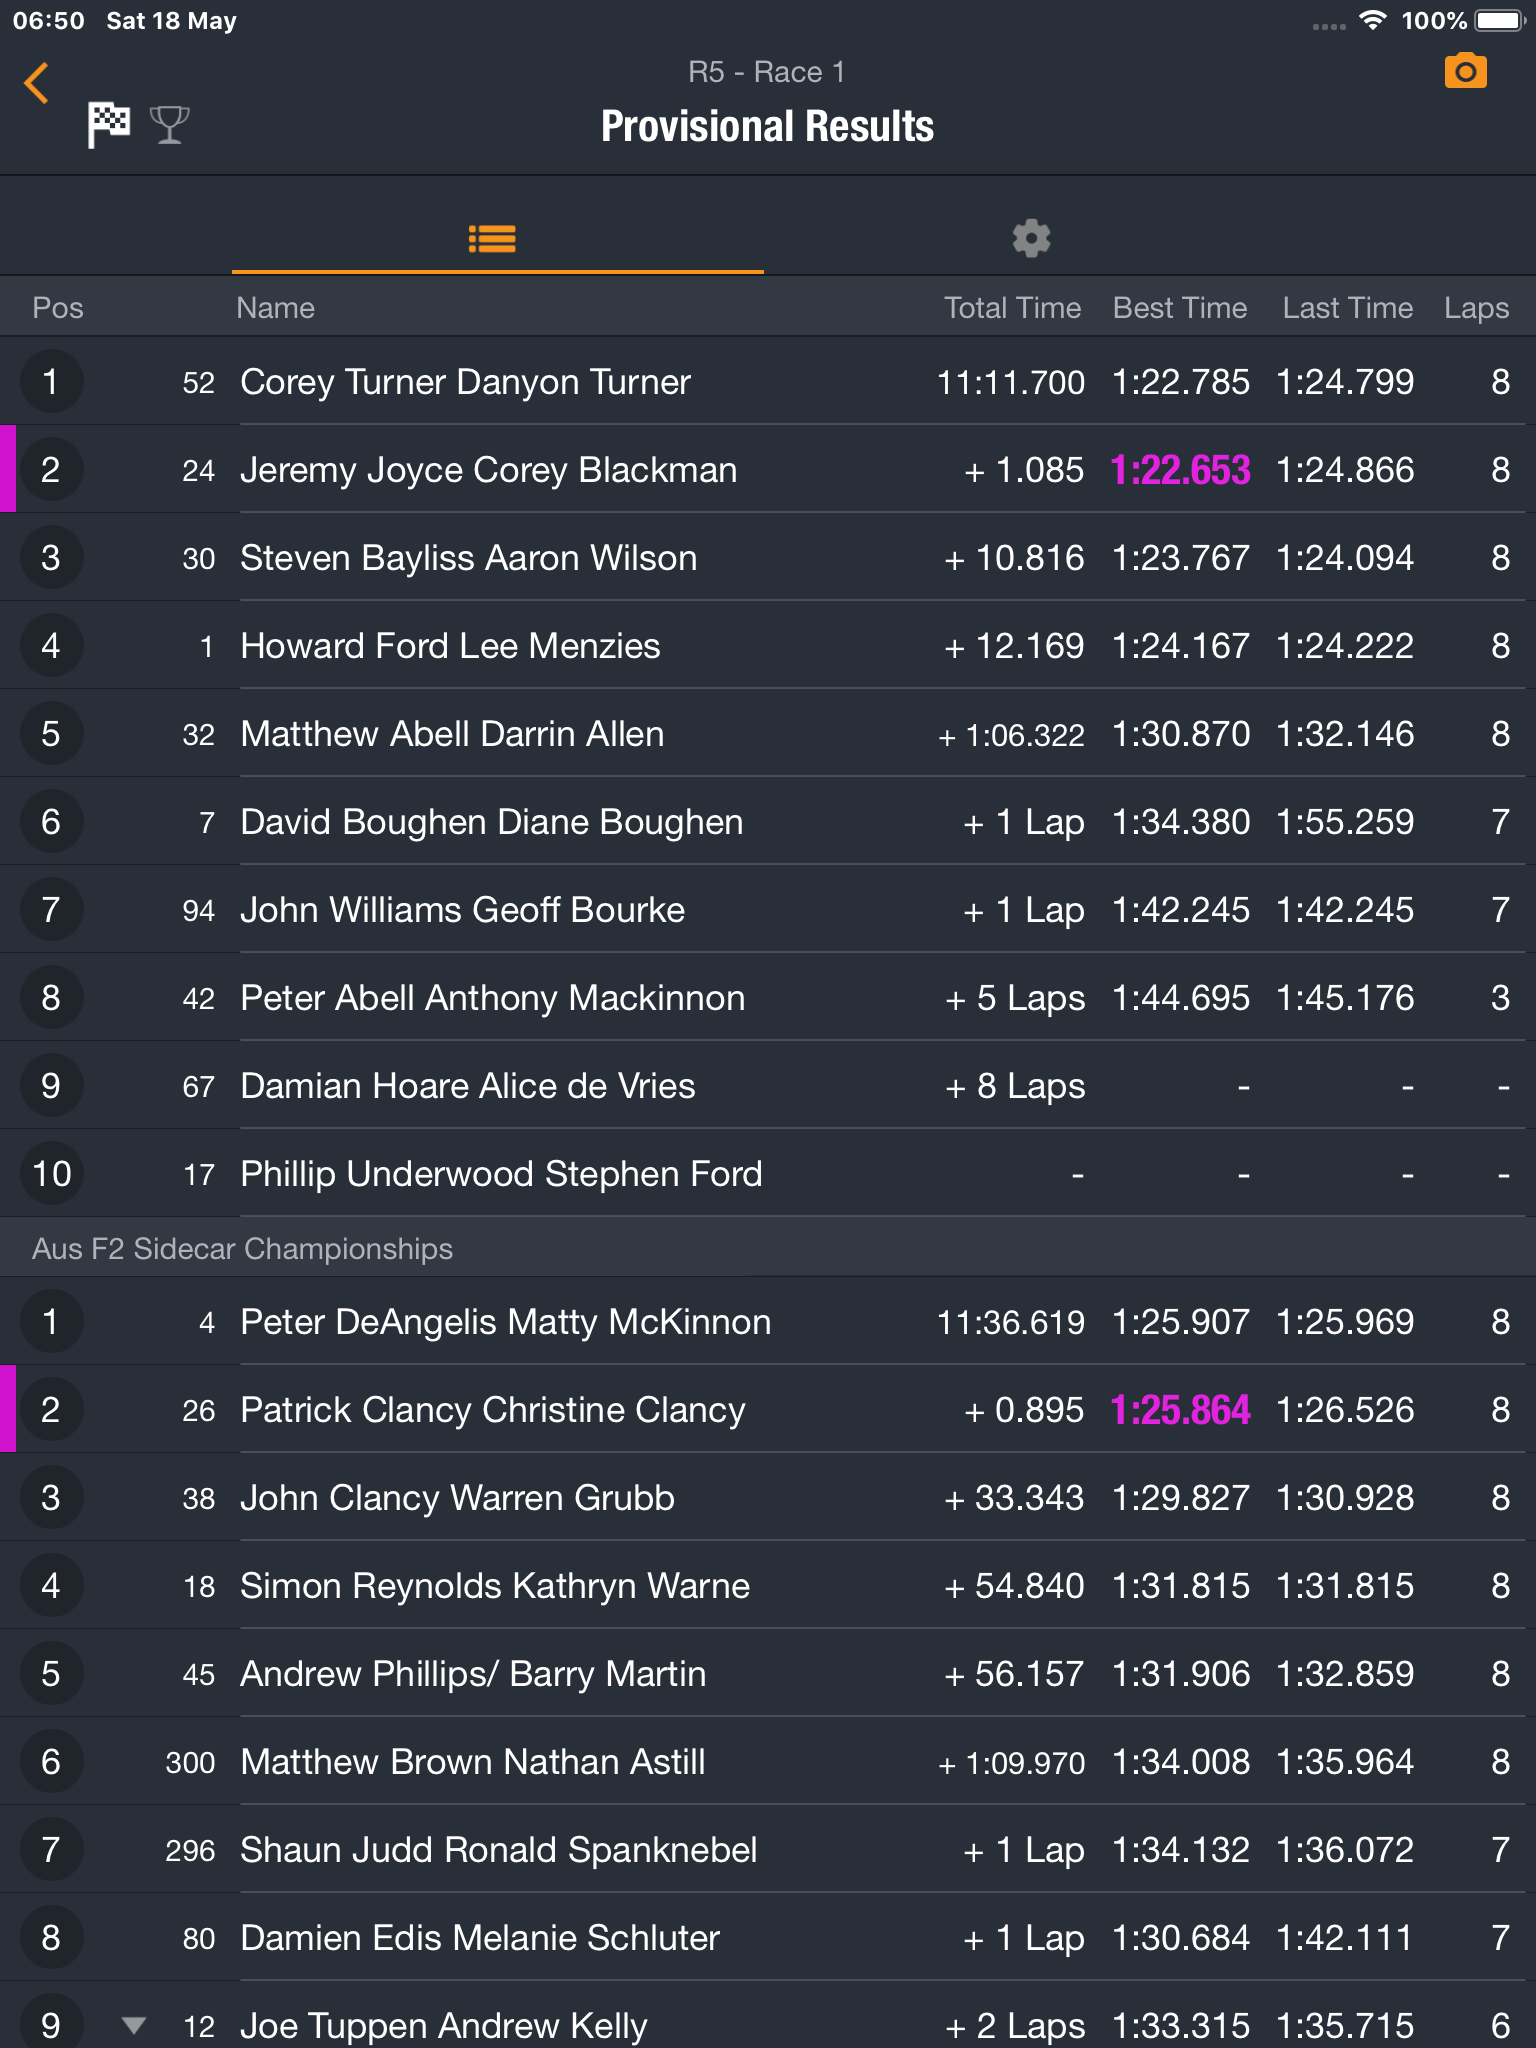Switch to the results list tab
Image resolution: width=1536 pixels, height=2048 pixels.
[x=492, y=239]
